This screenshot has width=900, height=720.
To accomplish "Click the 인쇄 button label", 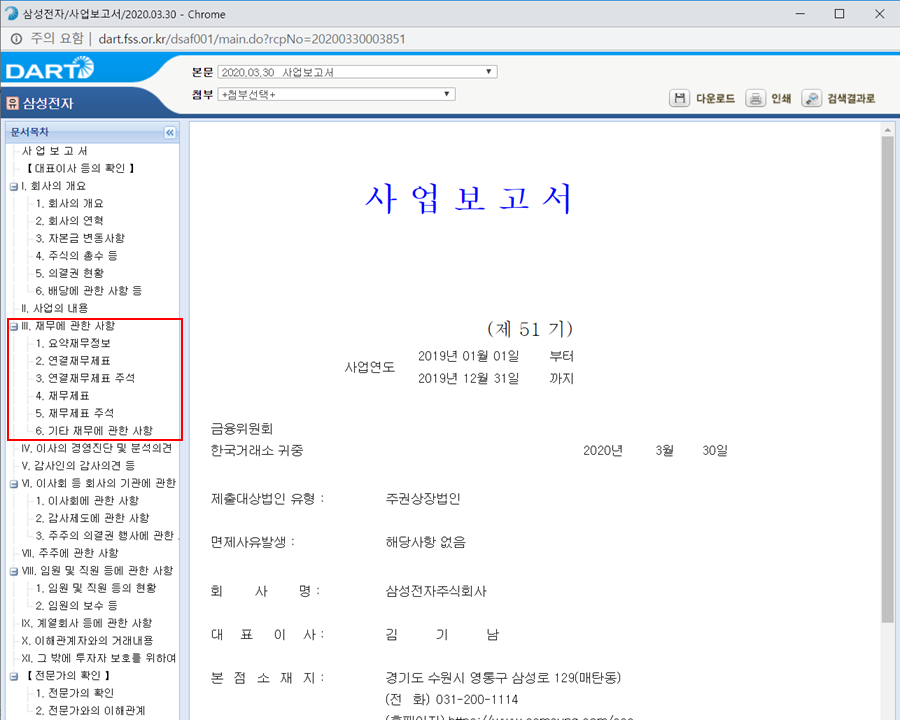I will point(781,99).
